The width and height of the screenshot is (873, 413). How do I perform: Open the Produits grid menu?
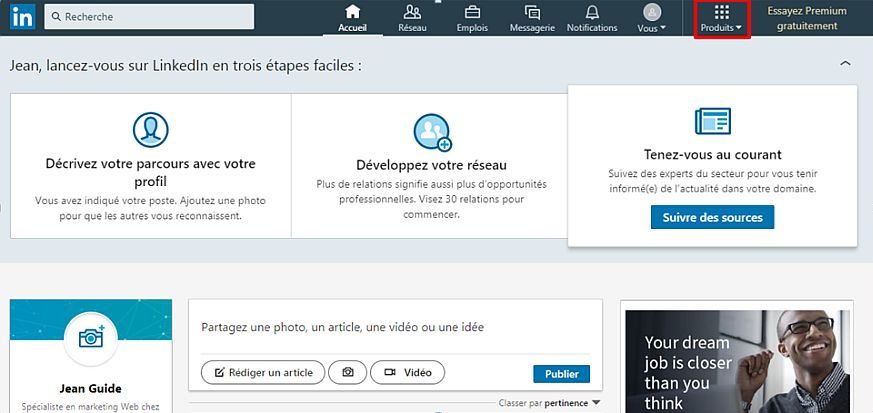point(722,18)
